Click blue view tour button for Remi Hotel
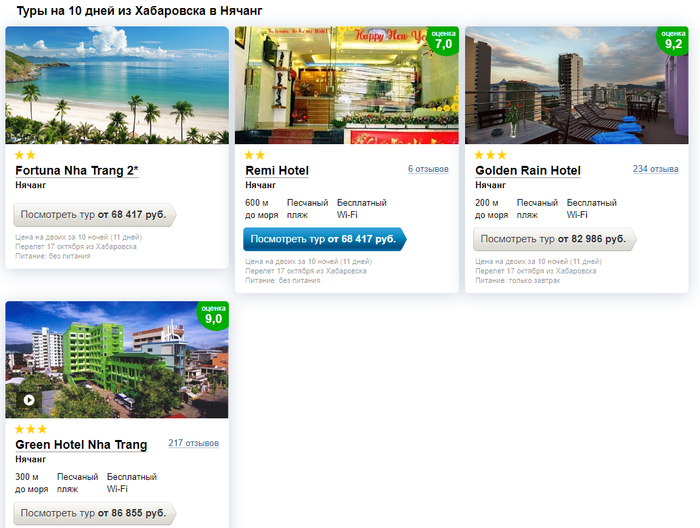 [x=325, y=239]
